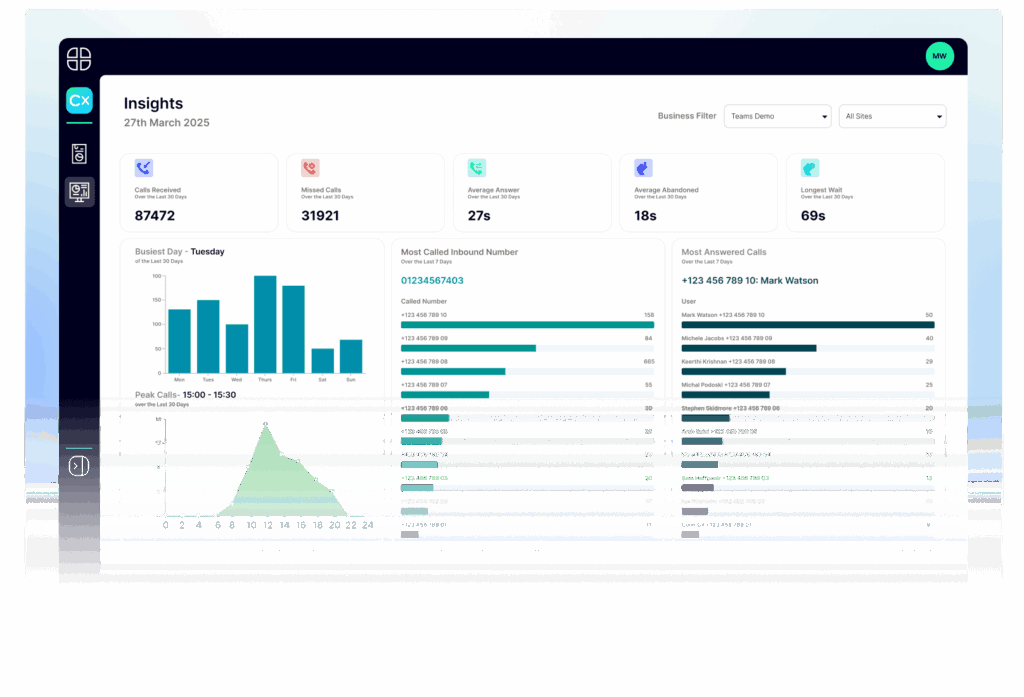Click the Business Filter label
Image resolution: width=1024 pixels, height=697 pixels.
point(686,116)
